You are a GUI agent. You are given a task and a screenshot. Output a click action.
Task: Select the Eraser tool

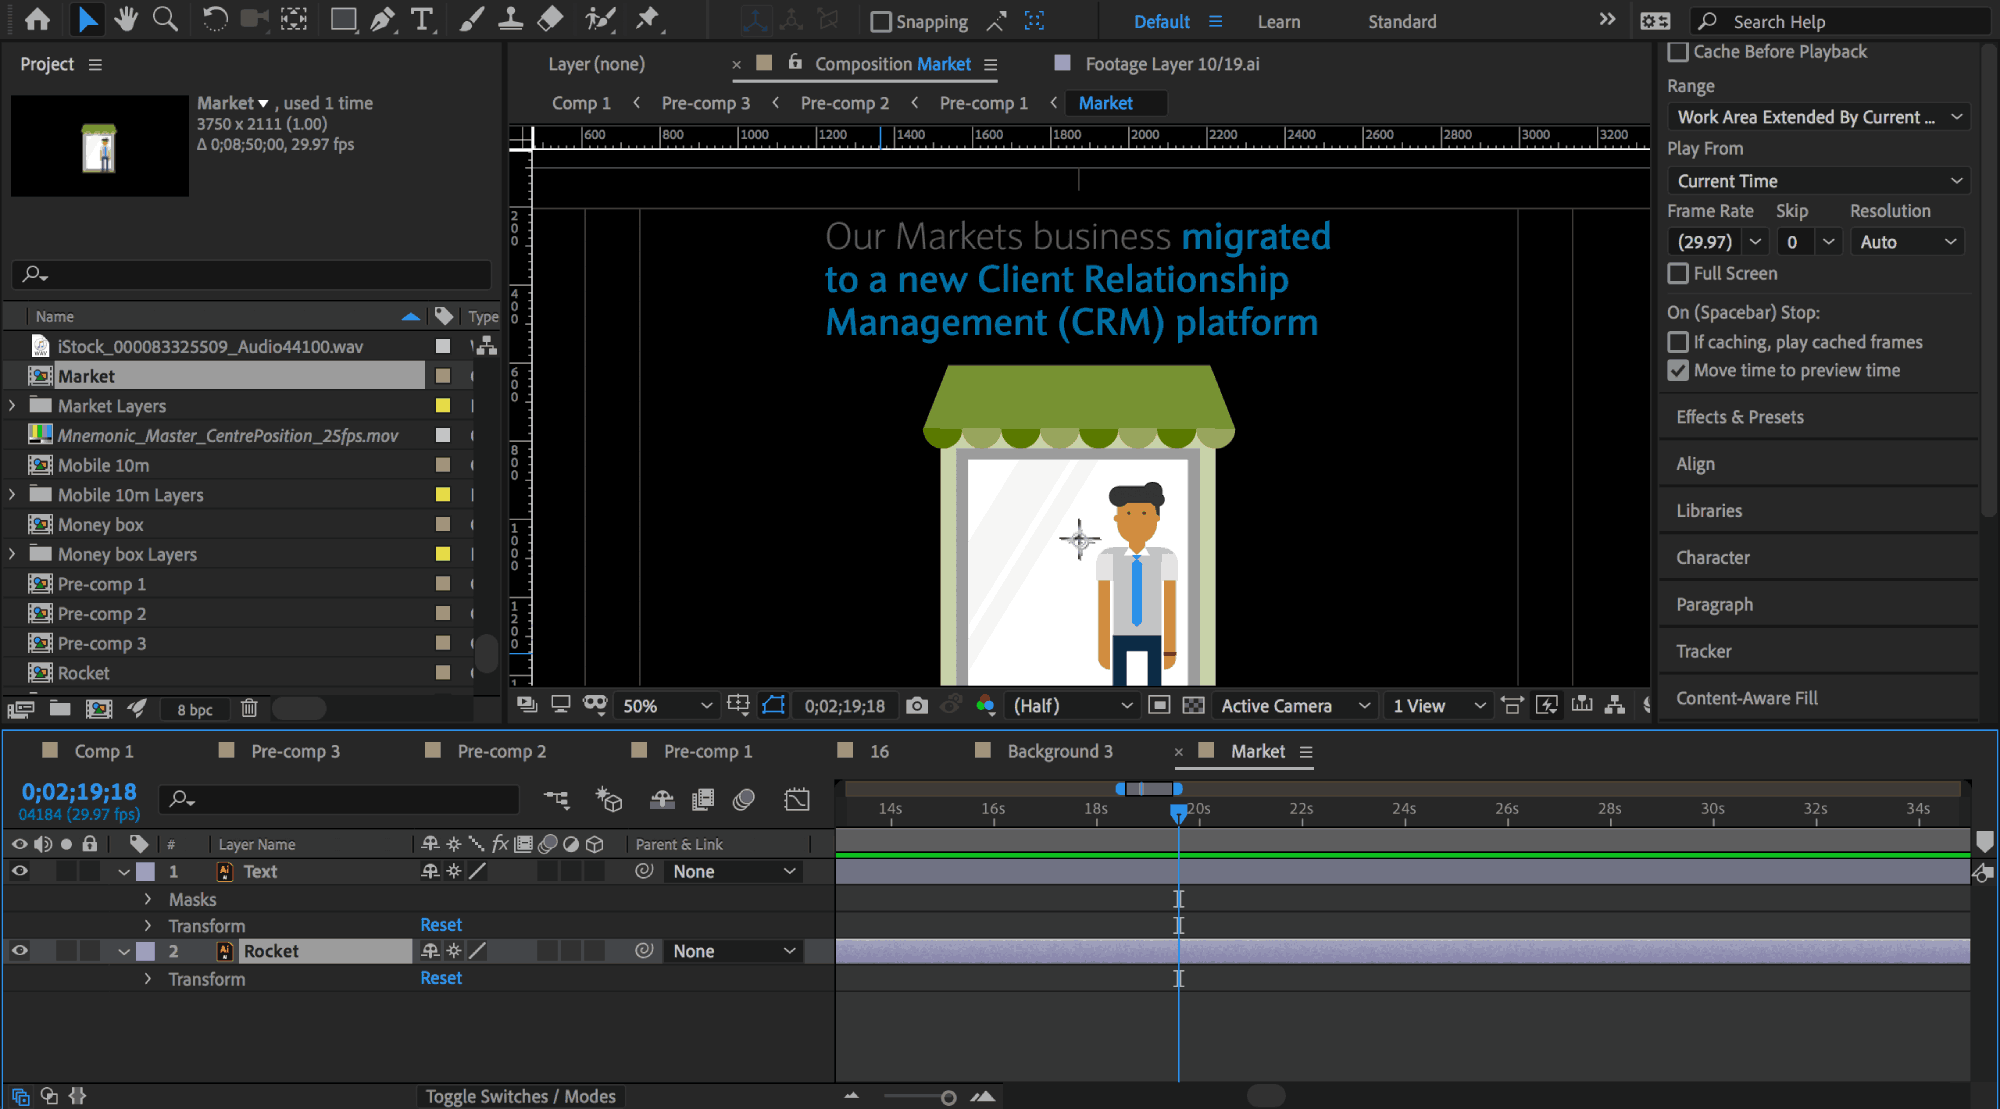[550, 19]
